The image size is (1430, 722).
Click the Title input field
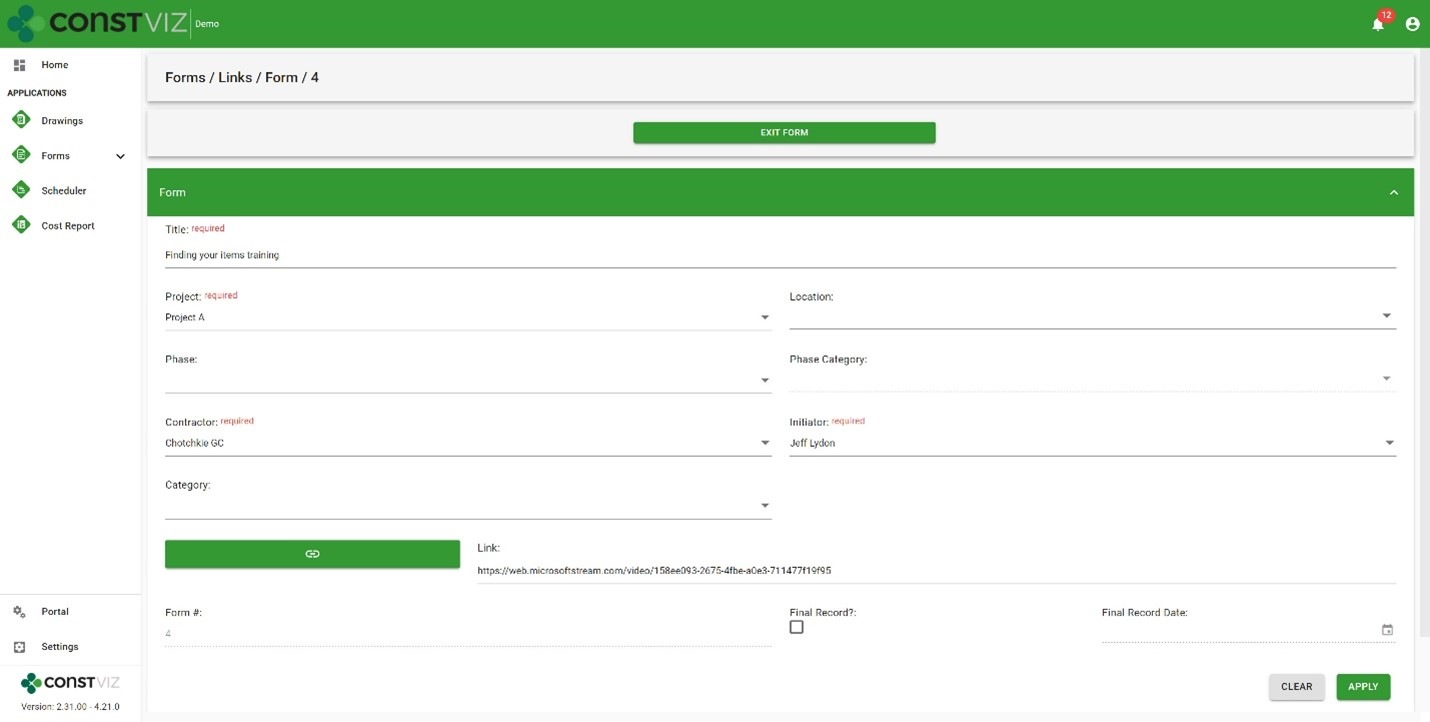click(780, 255)
